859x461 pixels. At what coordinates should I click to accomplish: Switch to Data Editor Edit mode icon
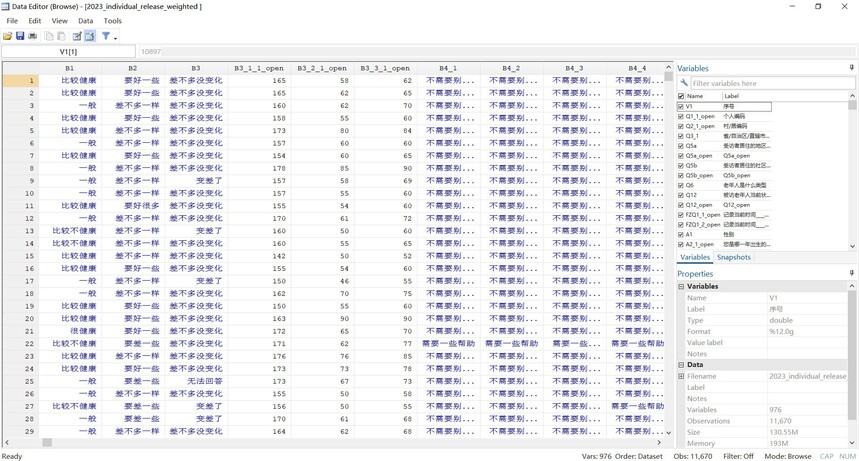77,37
